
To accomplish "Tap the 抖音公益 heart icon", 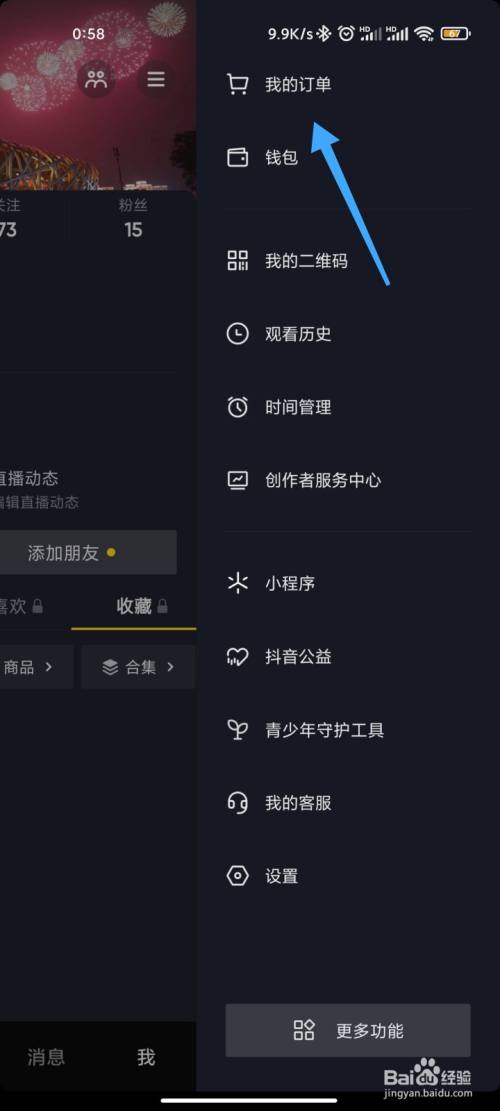I will [x=238, y=656].
